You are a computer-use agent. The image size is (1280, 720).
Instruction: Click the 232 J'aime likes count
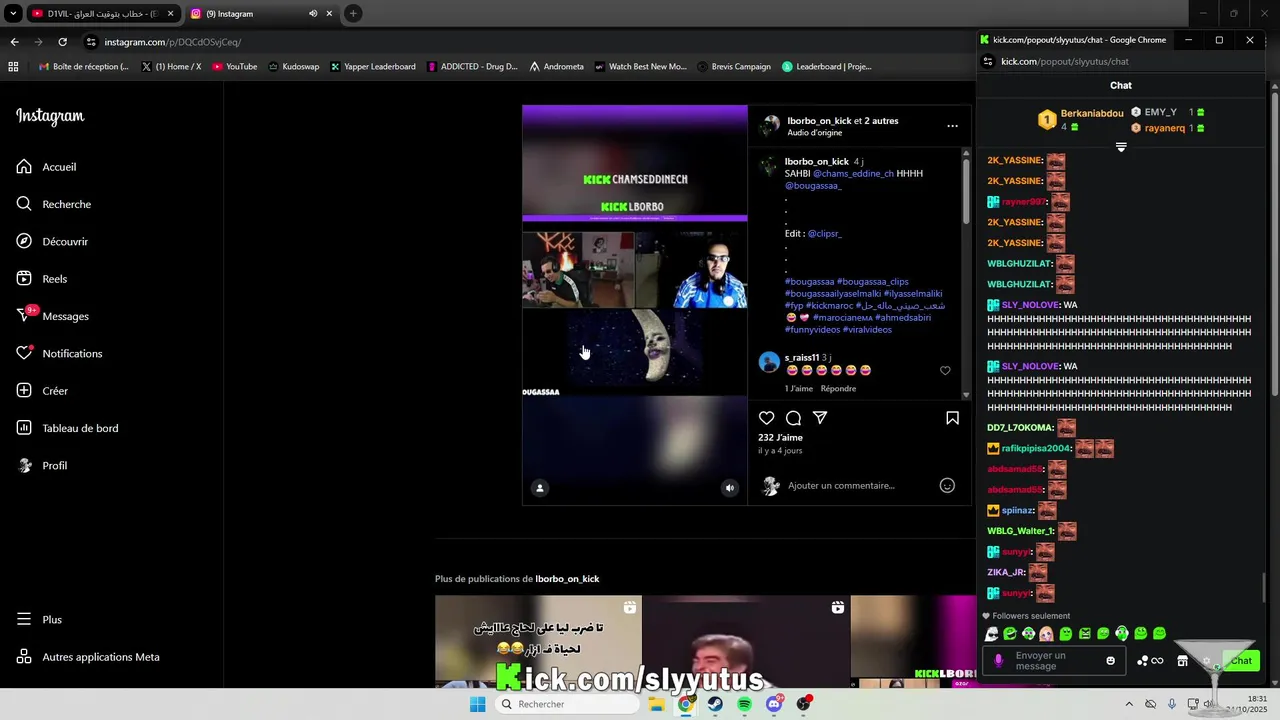[x=780, y=438]
